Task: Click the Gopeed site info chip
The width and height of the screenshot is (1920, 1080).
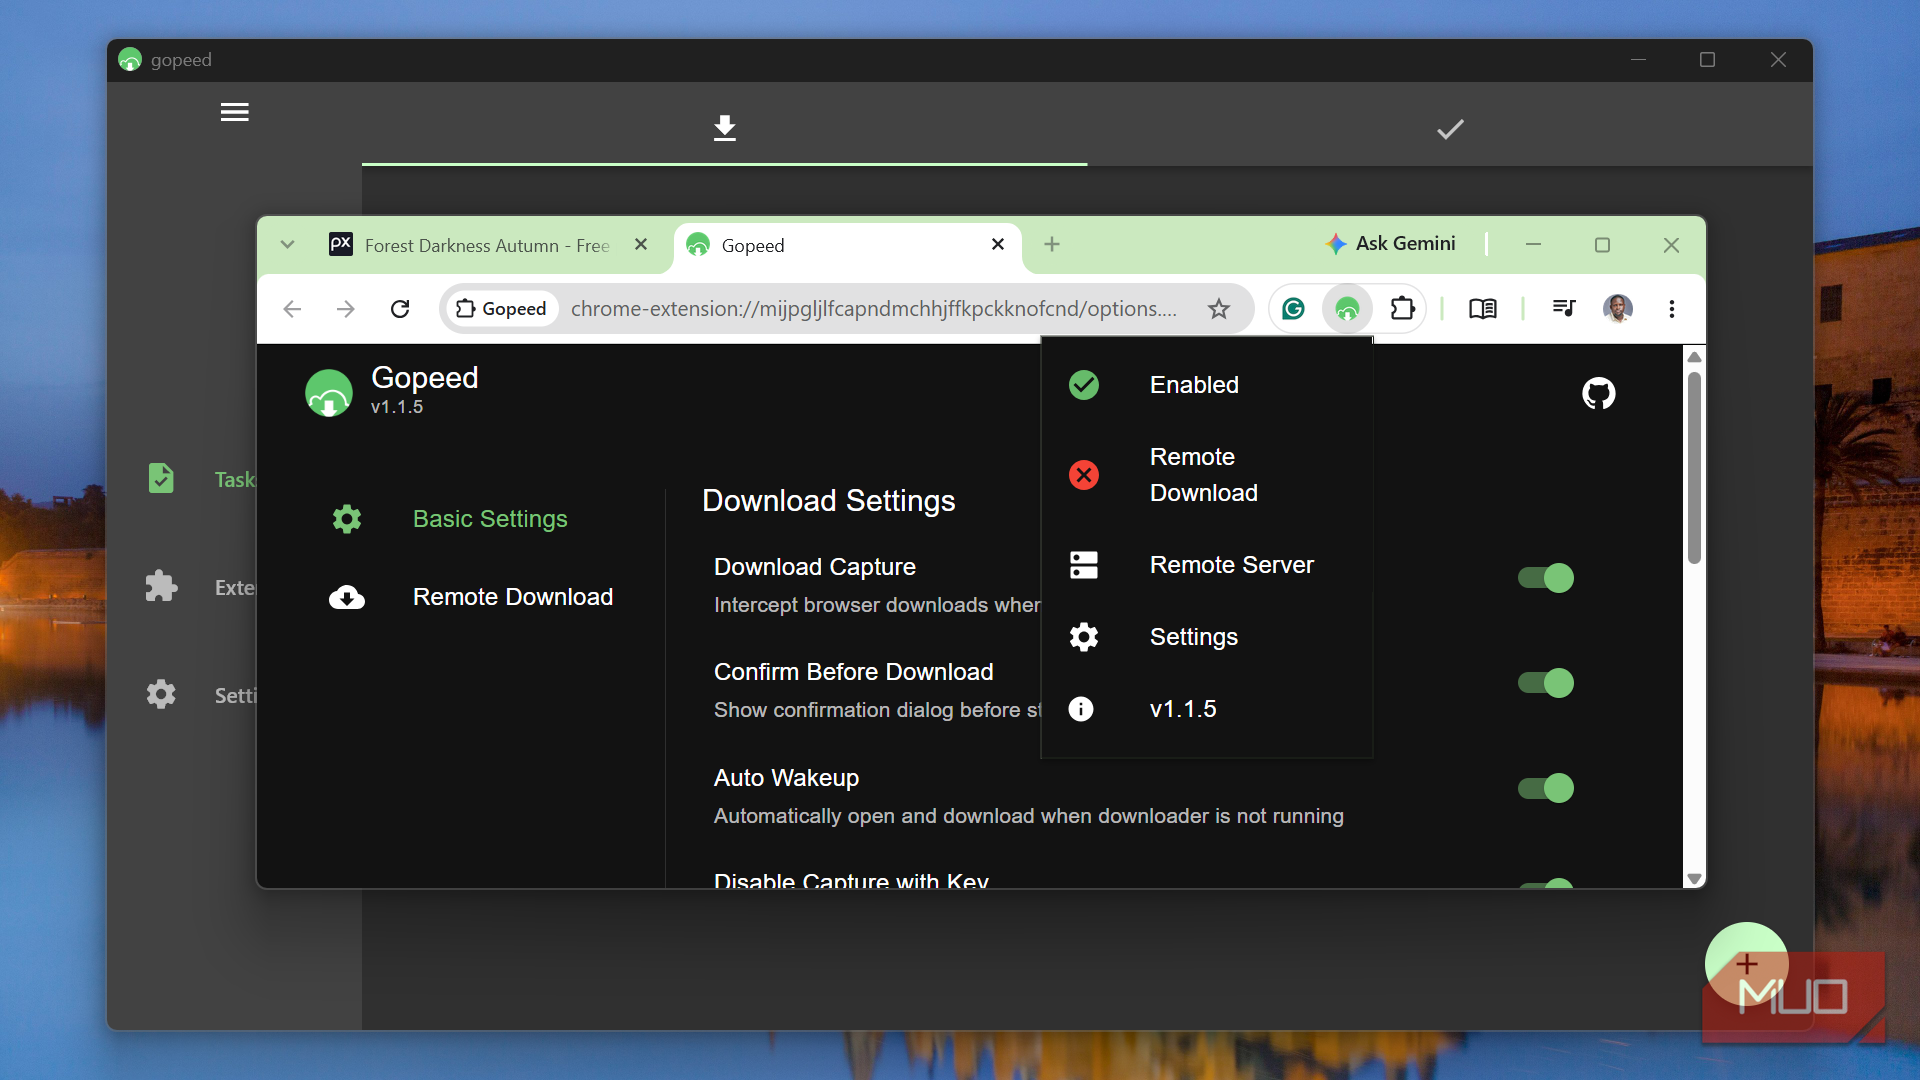Action: pyautogui.click(x=501, y=309)
